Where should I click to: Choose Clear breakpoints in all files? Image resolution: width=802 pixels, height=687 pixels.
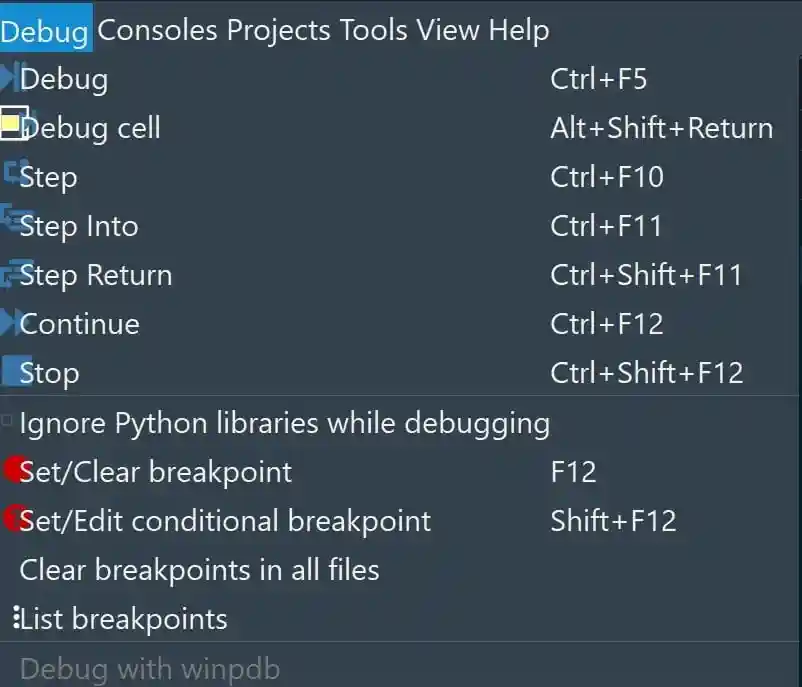(199, 570)
